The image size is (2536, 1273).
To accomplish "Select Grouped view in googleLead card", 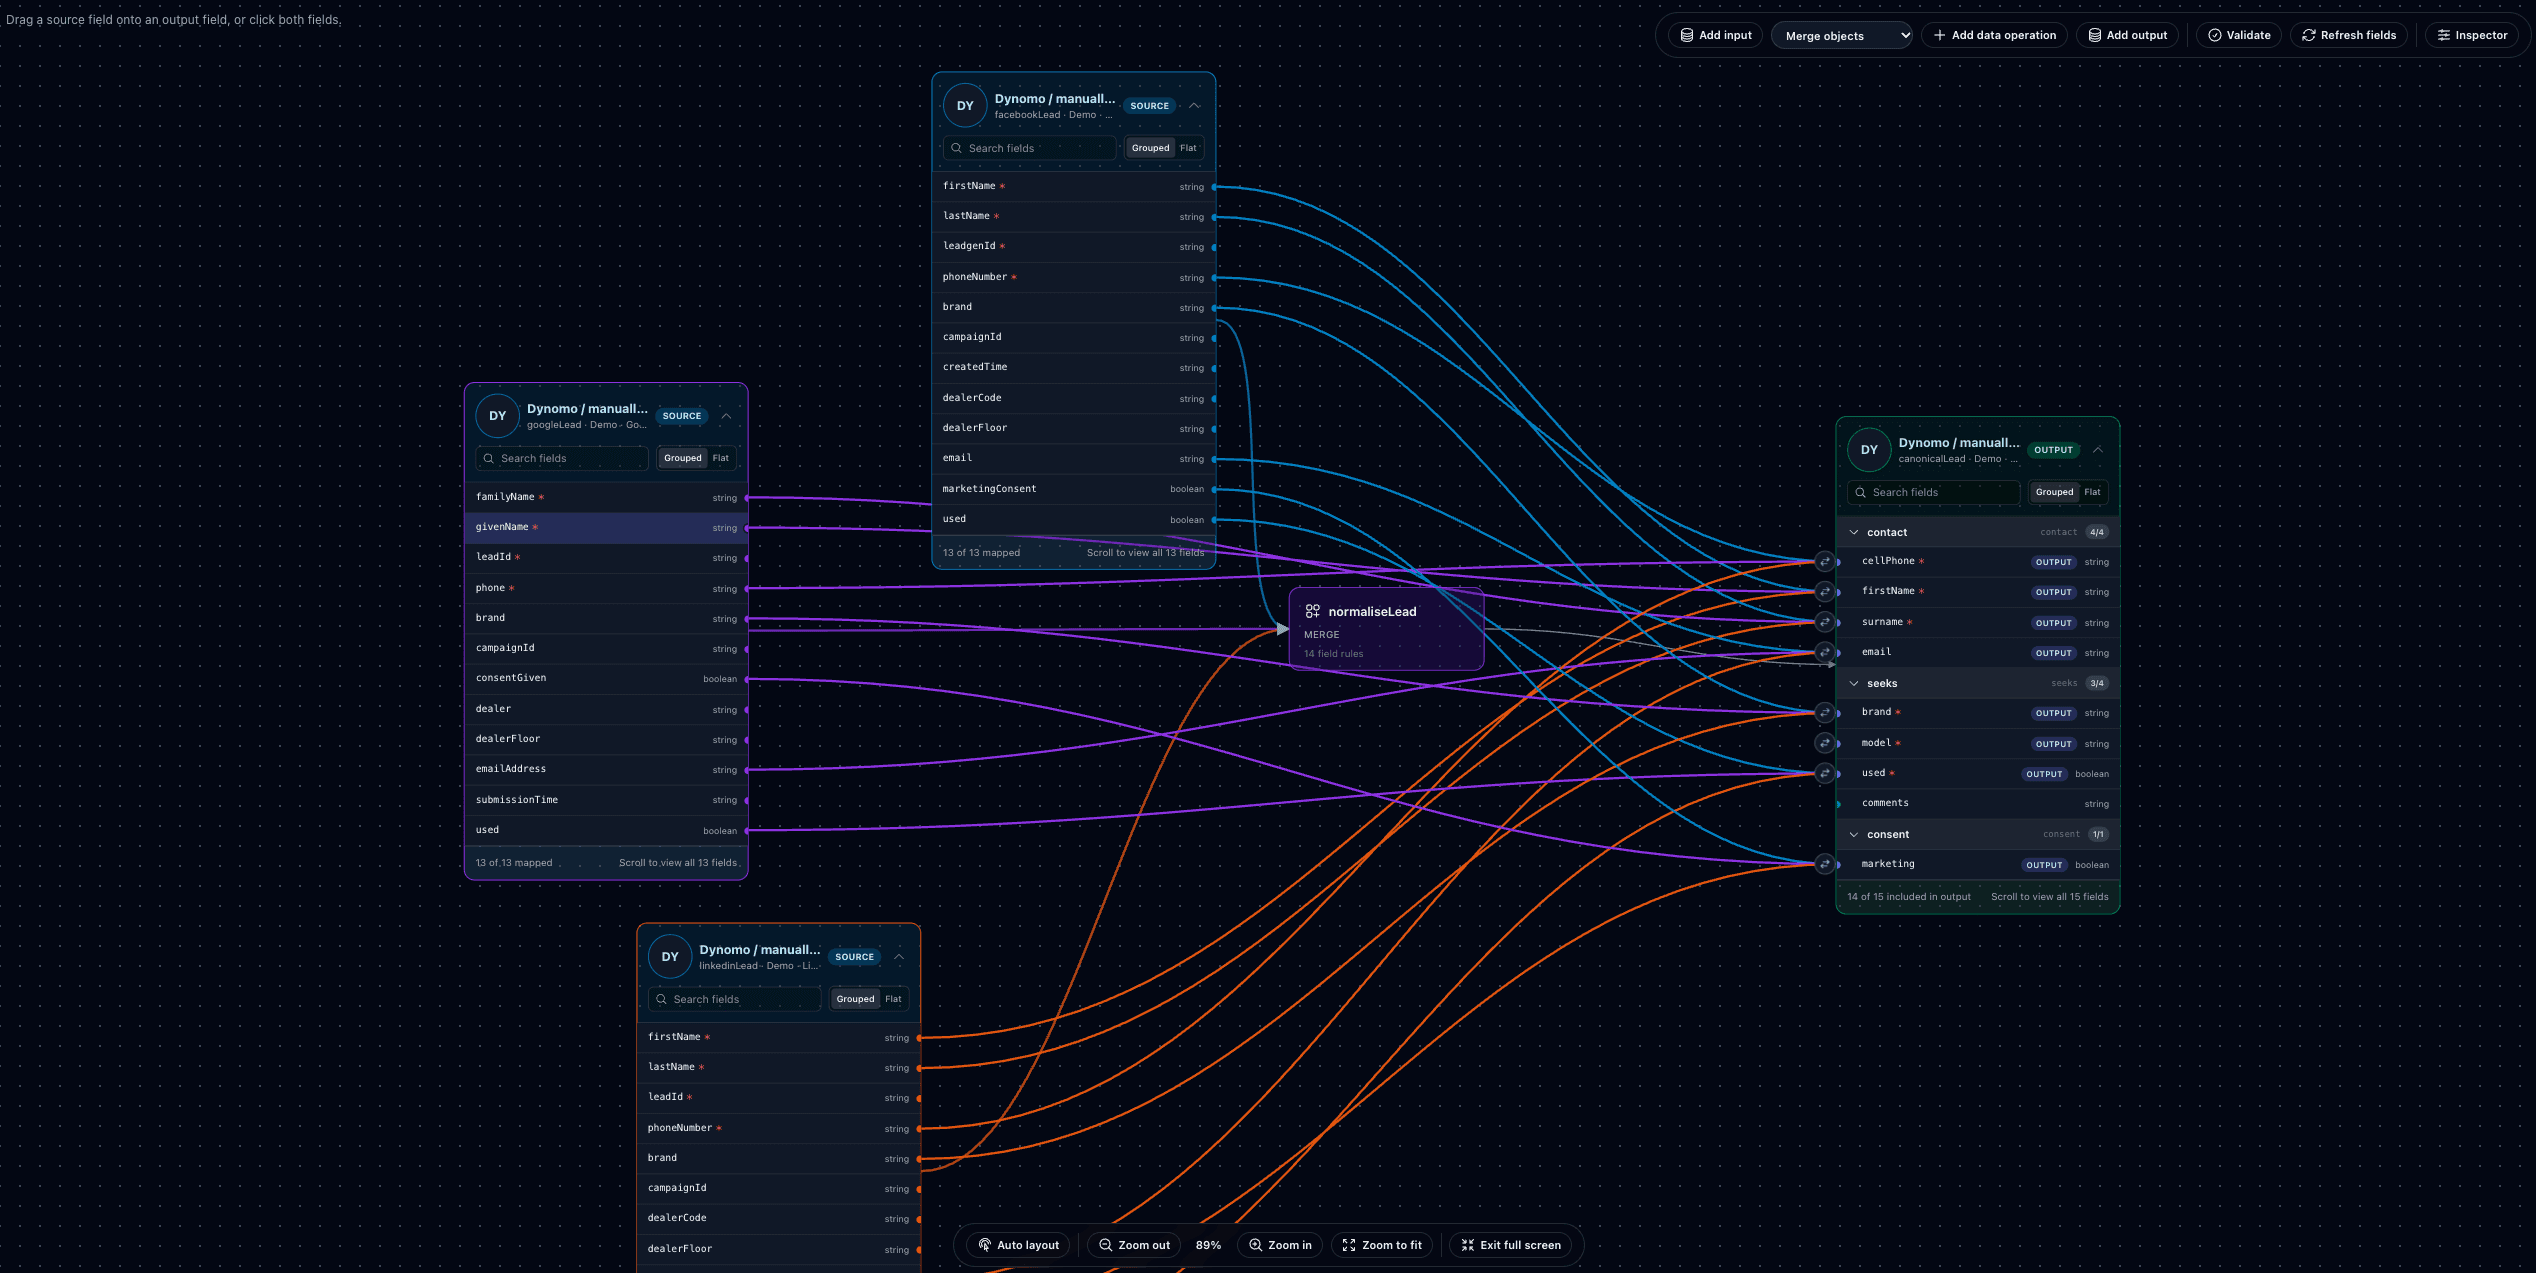I will coord(682,458).
